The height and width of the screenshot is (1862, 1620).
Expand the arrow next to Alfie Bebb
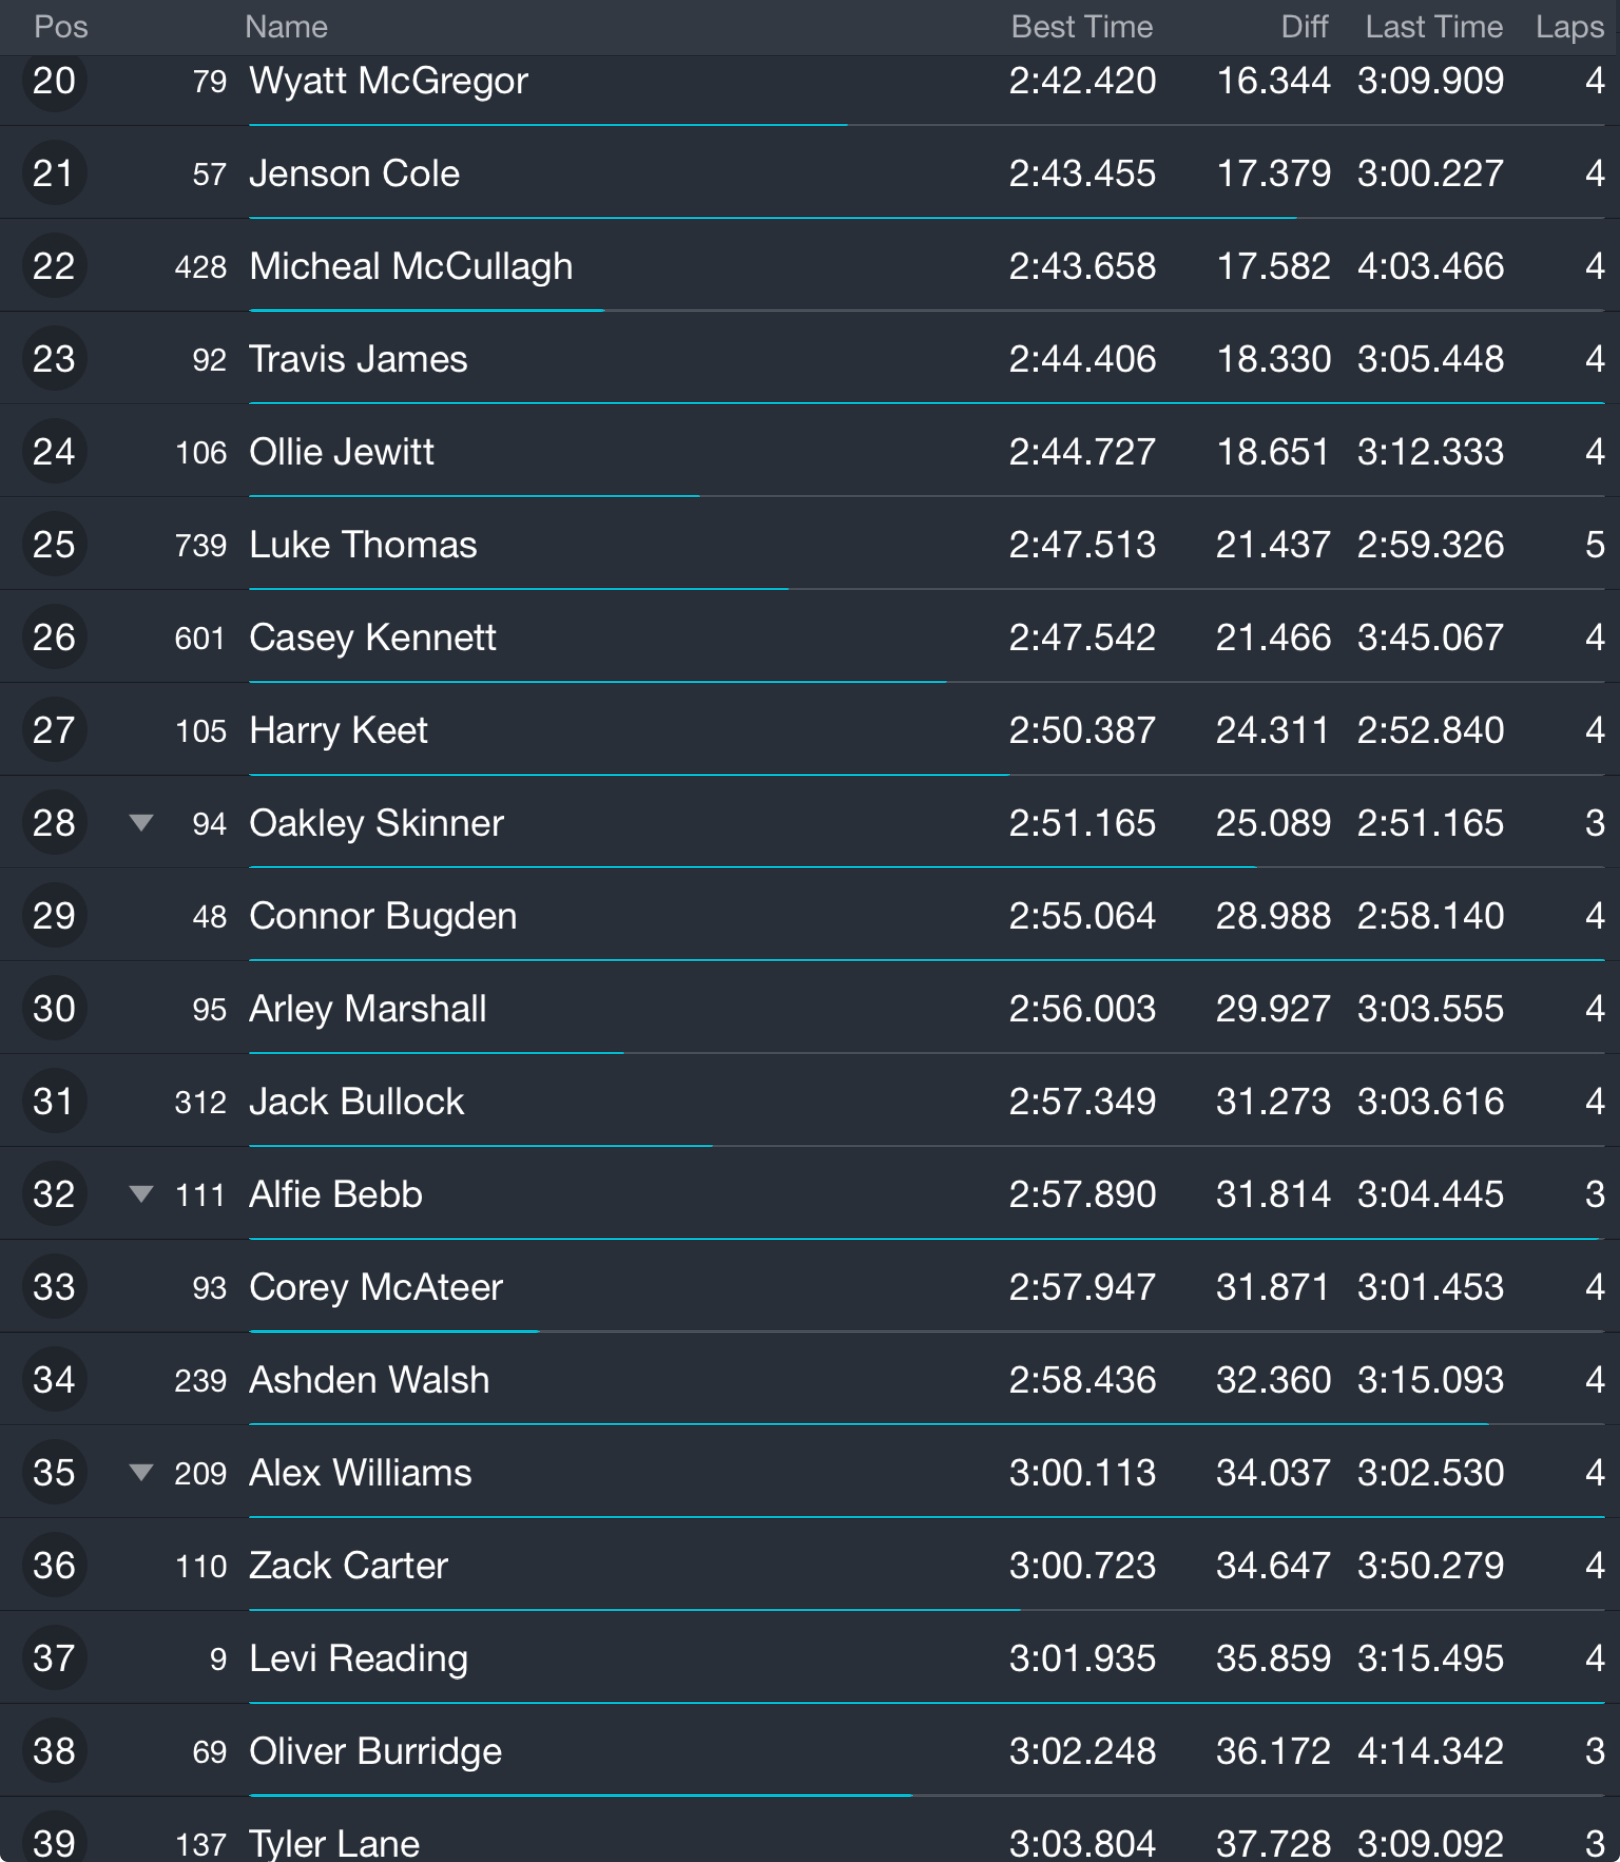[x=141, y=1194]
